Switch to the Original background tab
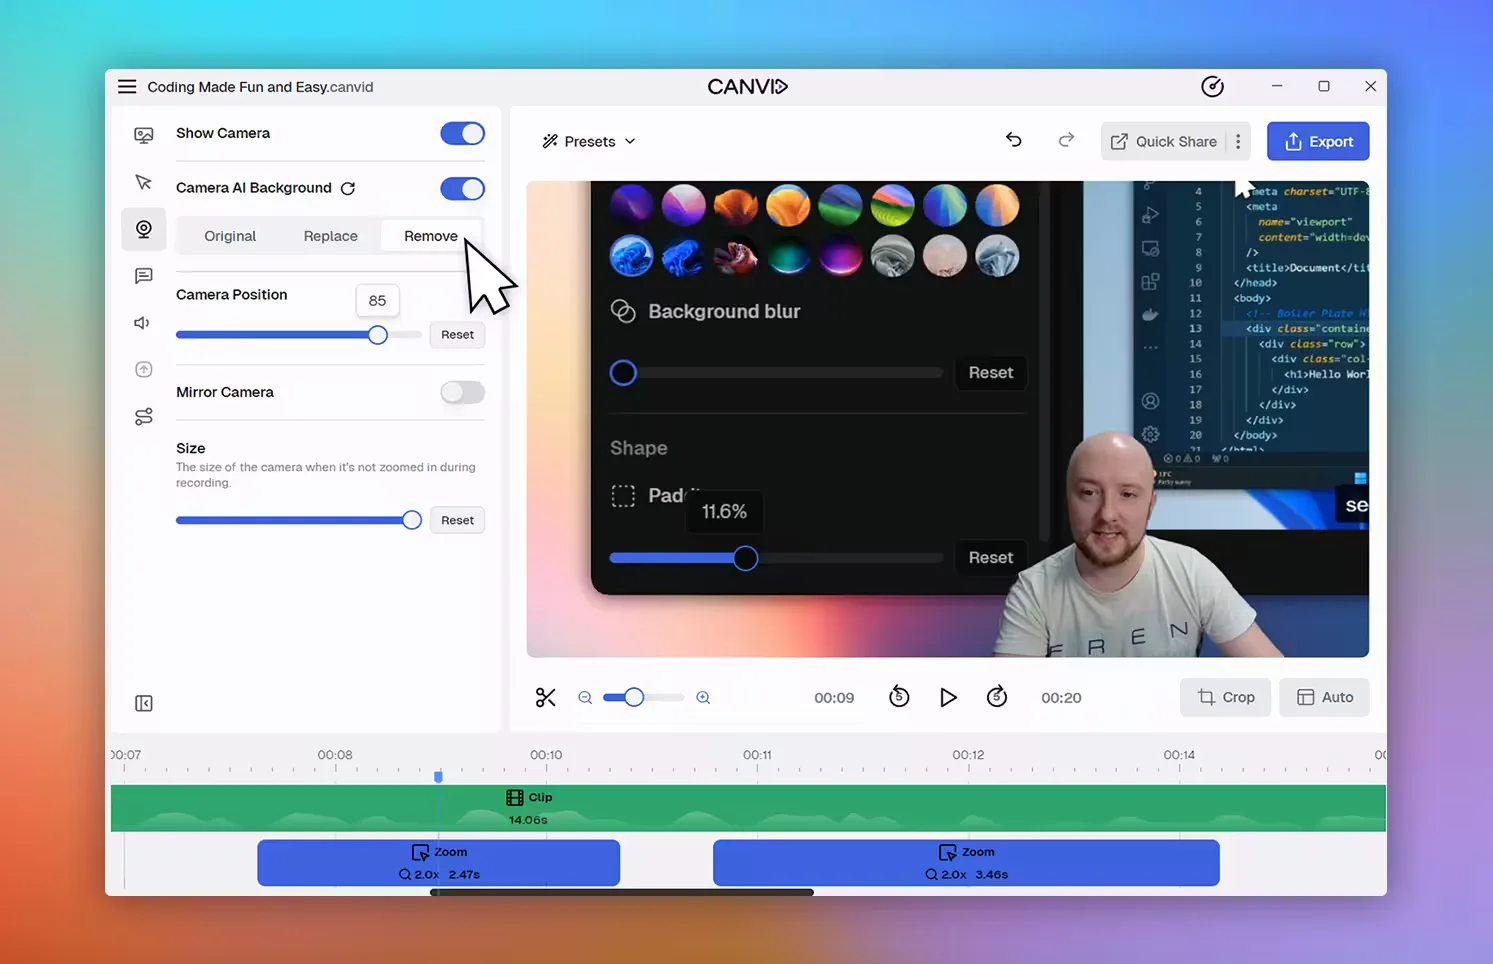The image size is (1493, 964). 230,236
